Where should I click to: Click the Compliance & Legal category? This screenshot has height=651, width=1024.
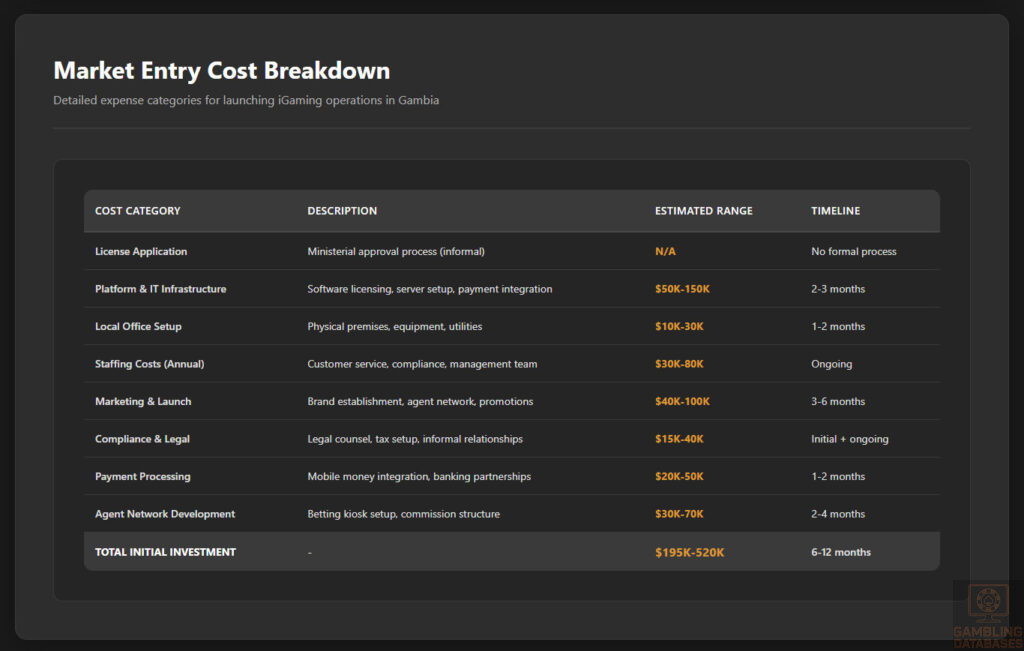(x=141, y=438)
